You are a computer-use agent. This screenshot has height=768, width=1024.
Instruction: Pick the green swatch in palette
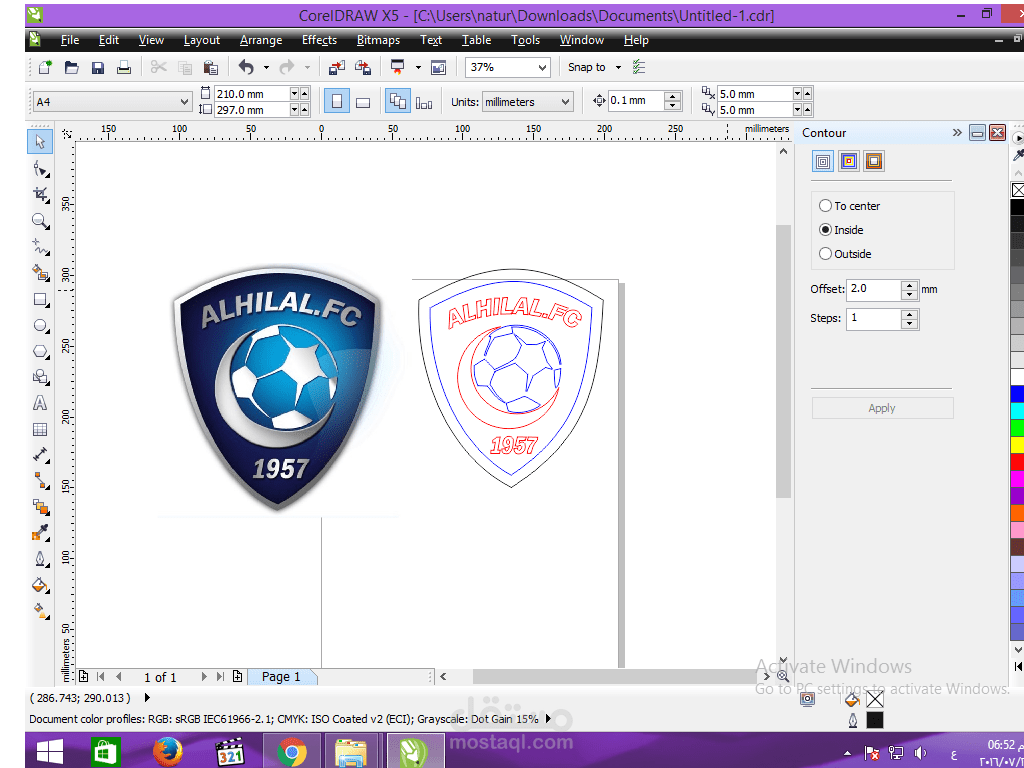point(1017,428)
